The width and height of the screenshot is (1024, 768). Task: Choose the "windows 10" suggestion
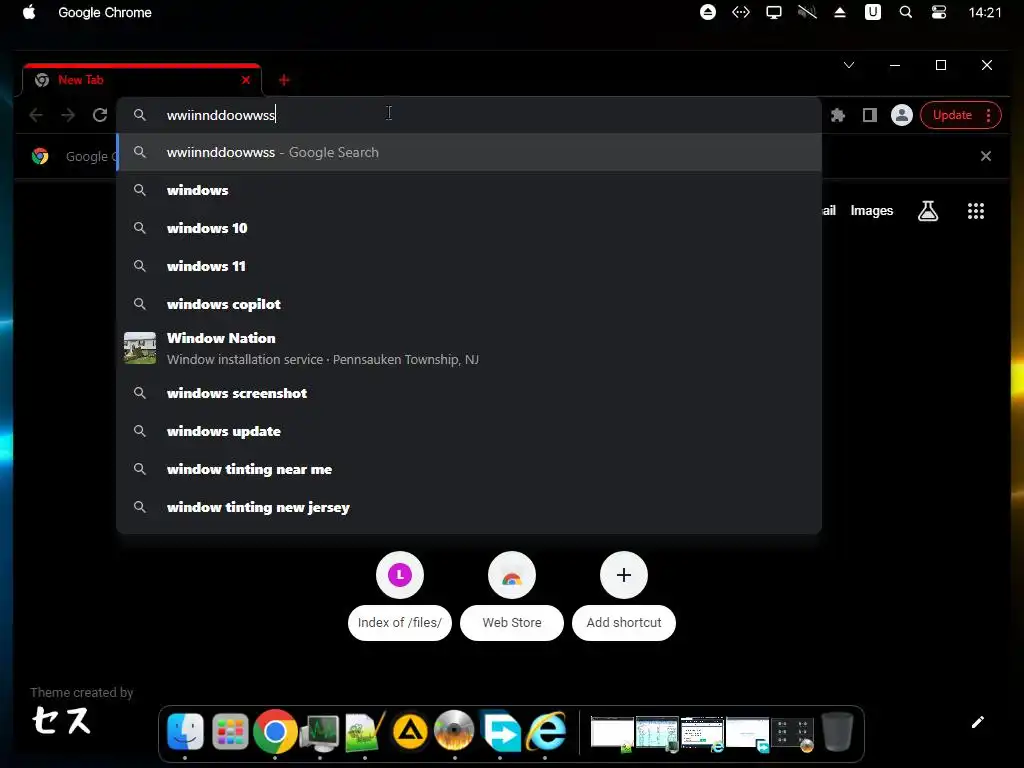[469, 228]
